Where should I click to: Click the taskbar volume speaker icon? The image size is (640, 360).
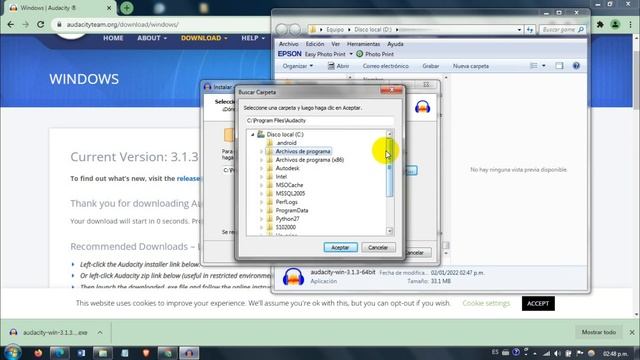(557, 353)
